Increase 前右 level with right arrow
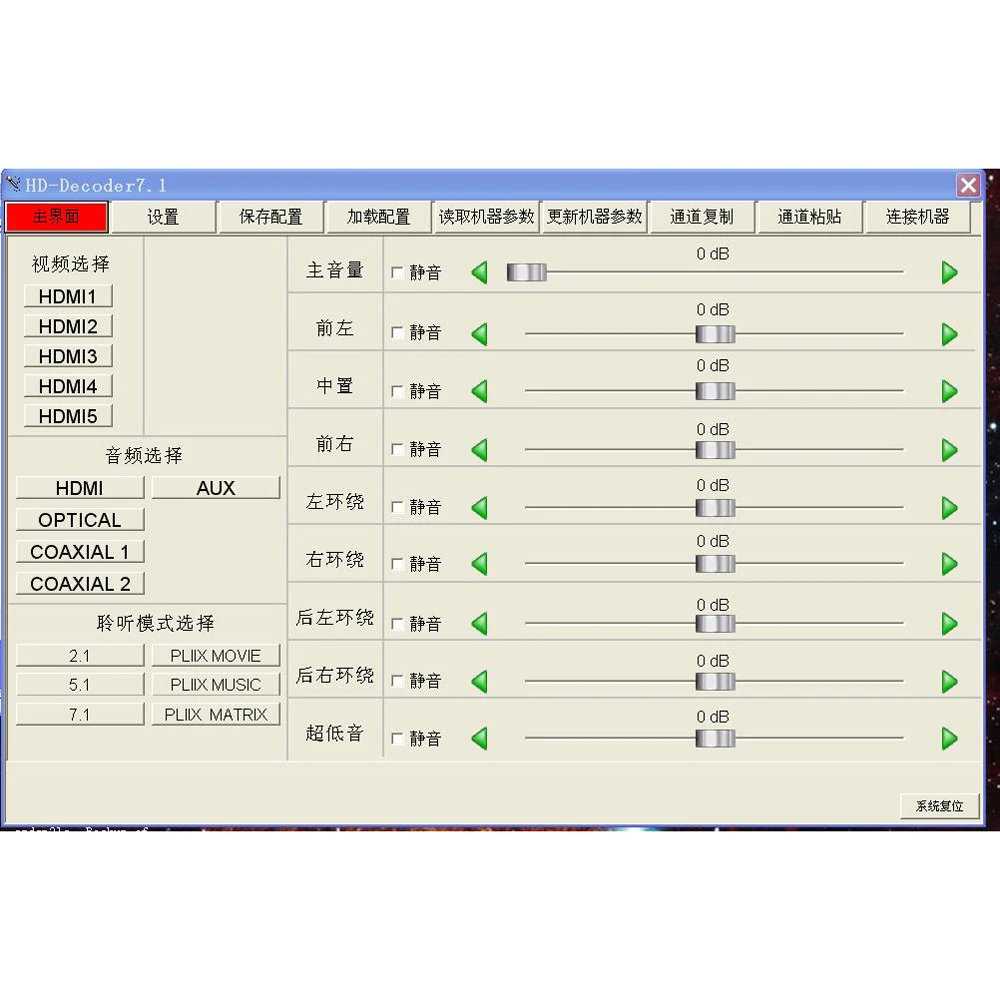 click(x=950, y=450)
